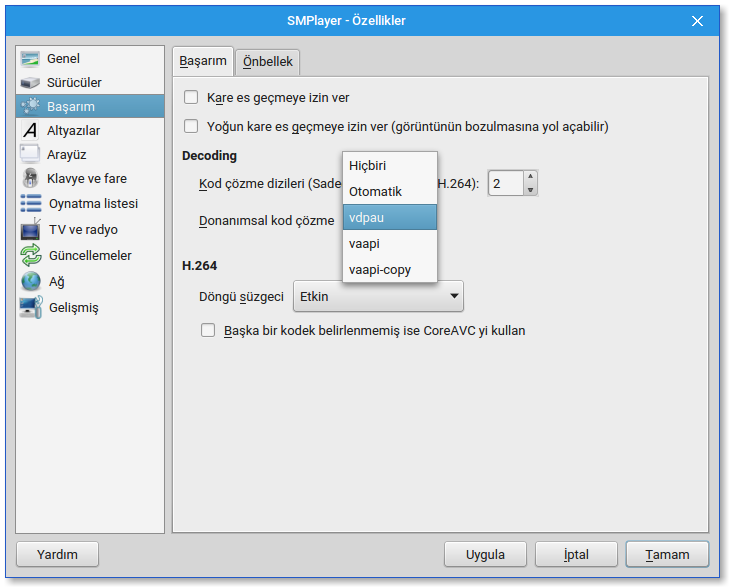Viewport: 729px width, 587px height.
Task: Select the Başarım gear icon
Action: [x=30, y=106]
